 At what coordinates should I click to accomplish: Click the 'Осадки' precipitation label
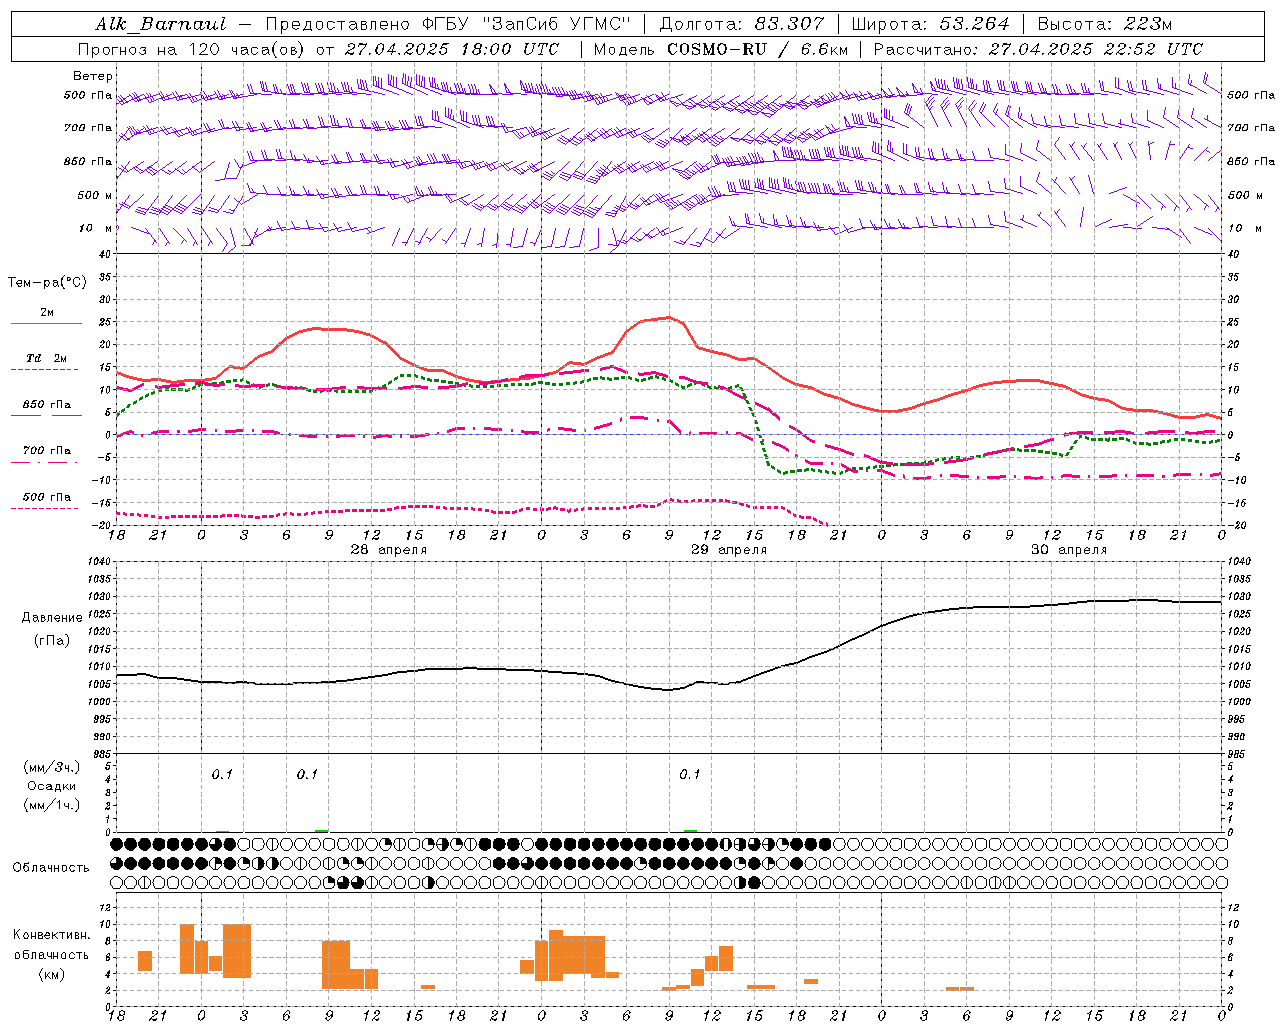(x=52, y=786)
